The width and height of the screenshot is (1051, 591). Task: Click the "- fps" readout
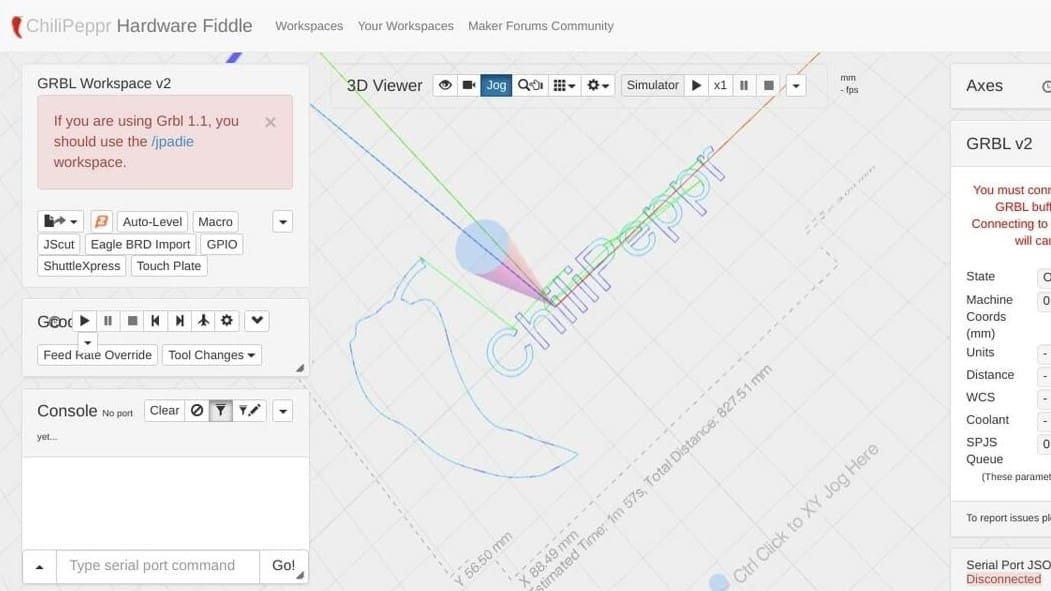tap(849, 90)
